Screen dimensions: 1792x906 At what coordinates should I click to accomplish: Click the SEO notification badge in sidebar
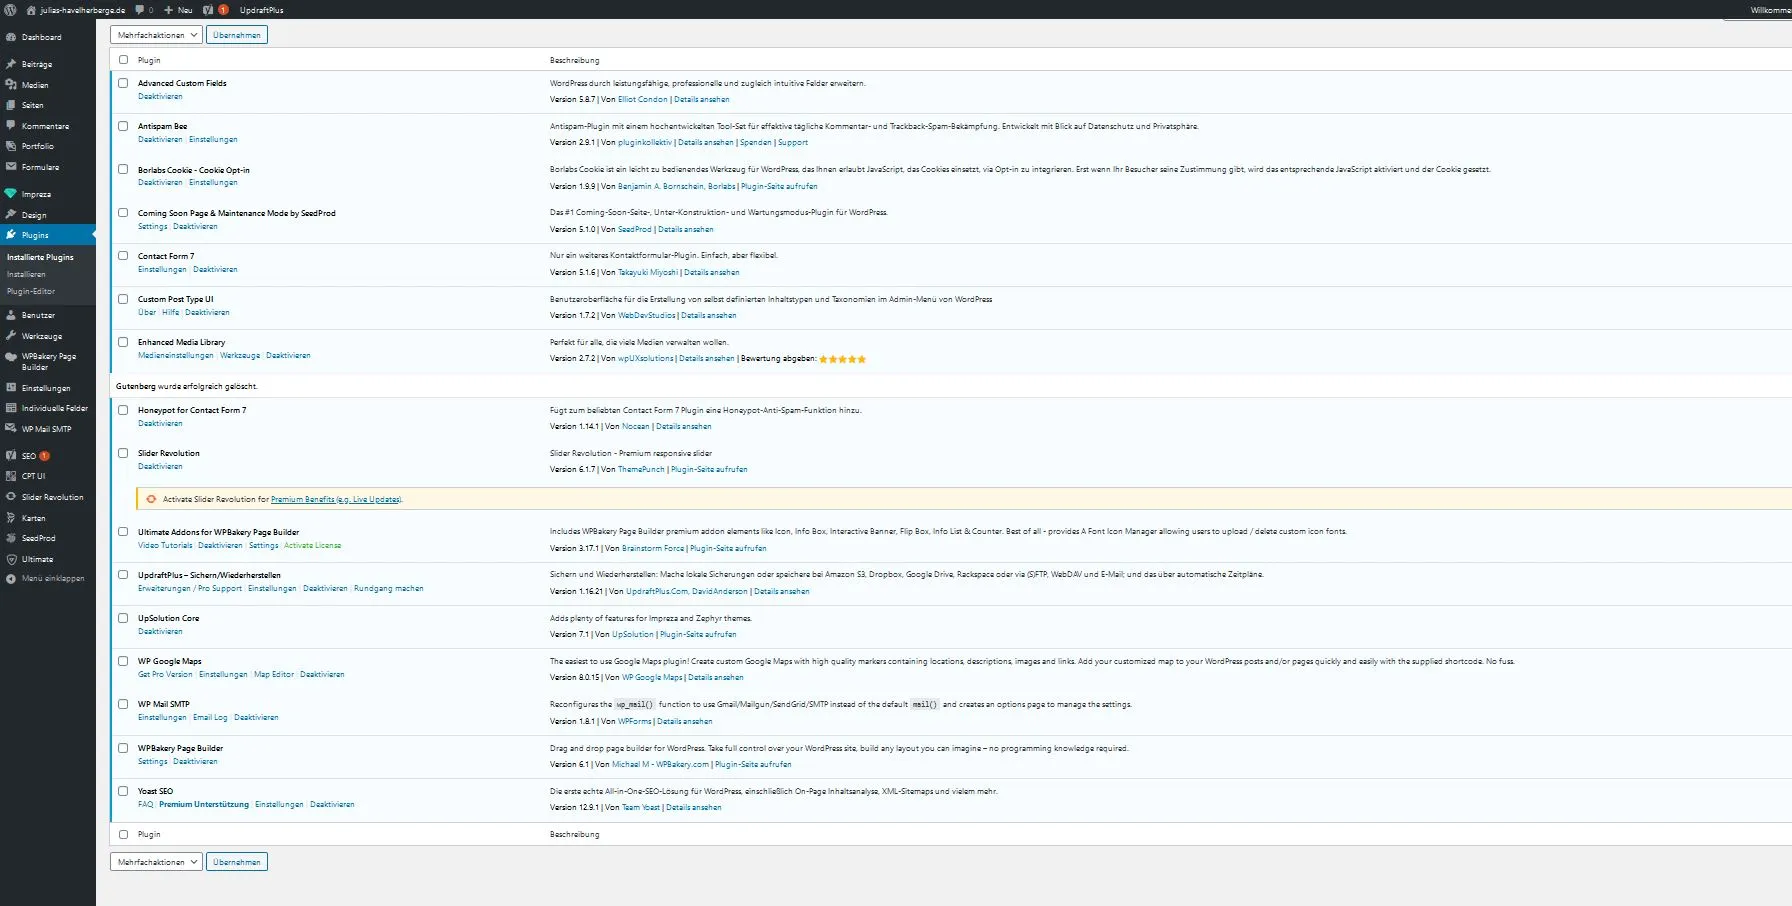click(44, 456)
